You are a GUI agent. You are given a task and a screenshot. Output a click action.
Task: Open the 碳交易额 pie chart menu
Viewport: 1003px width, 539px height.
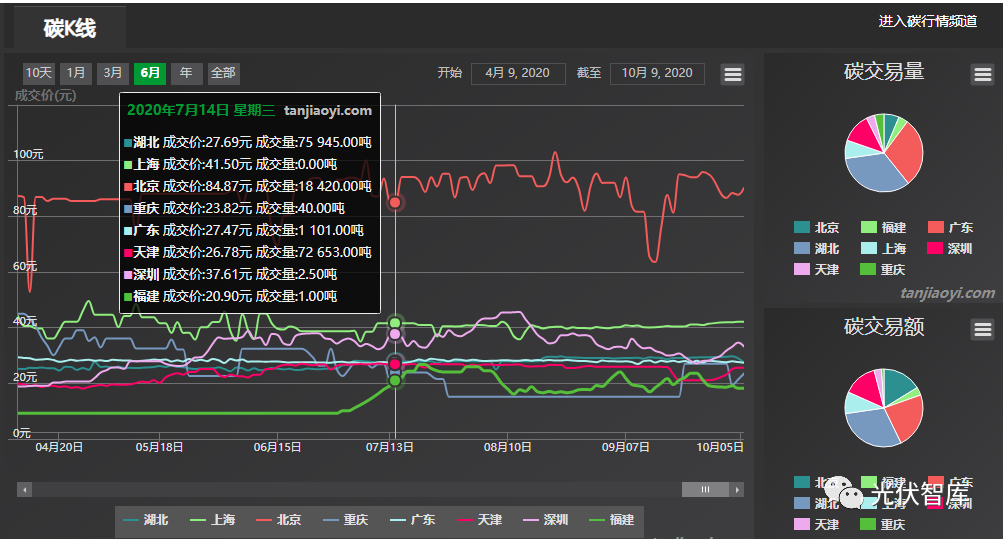982,330
